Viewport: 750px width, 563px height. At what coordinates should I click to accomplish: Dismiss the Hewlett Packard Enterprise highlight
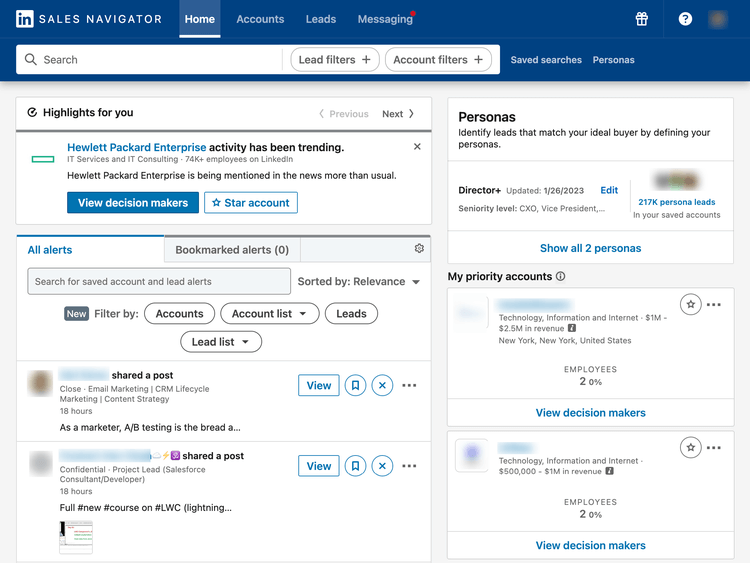click(417, 146)
